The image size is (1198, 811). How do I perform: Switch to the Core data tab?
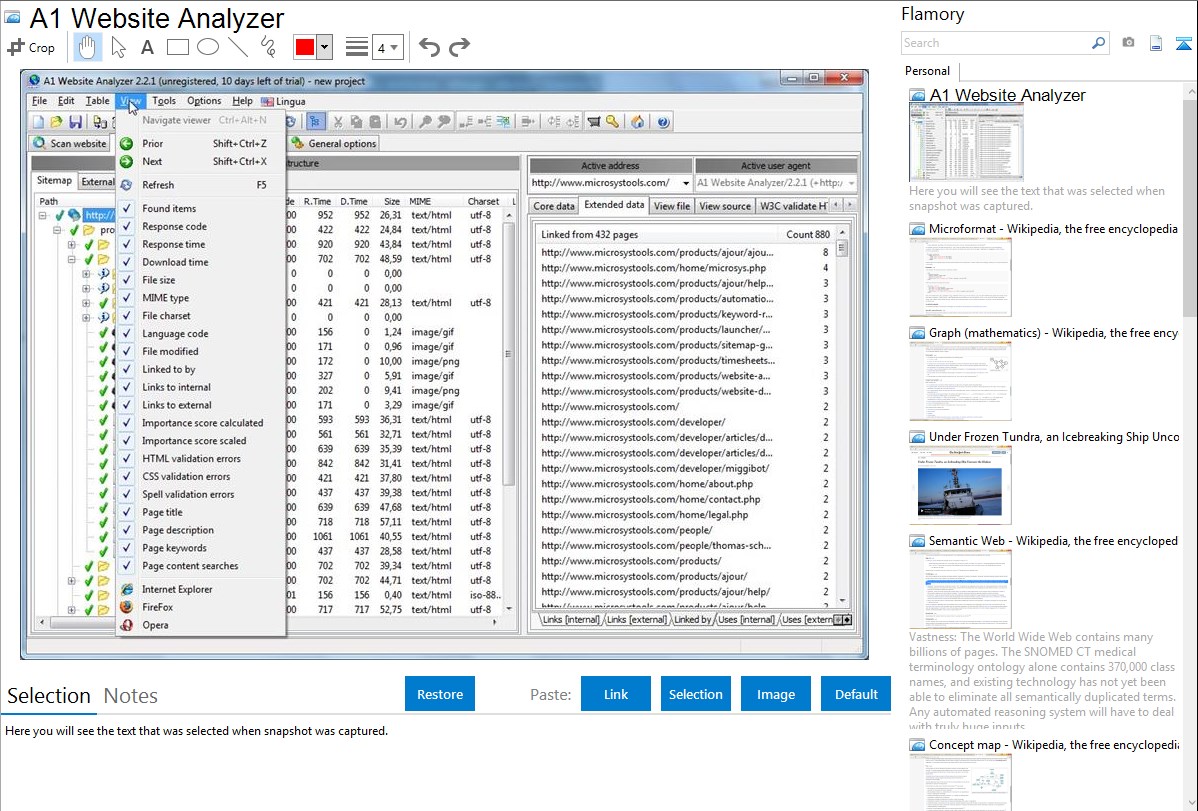tap(554, 206)
